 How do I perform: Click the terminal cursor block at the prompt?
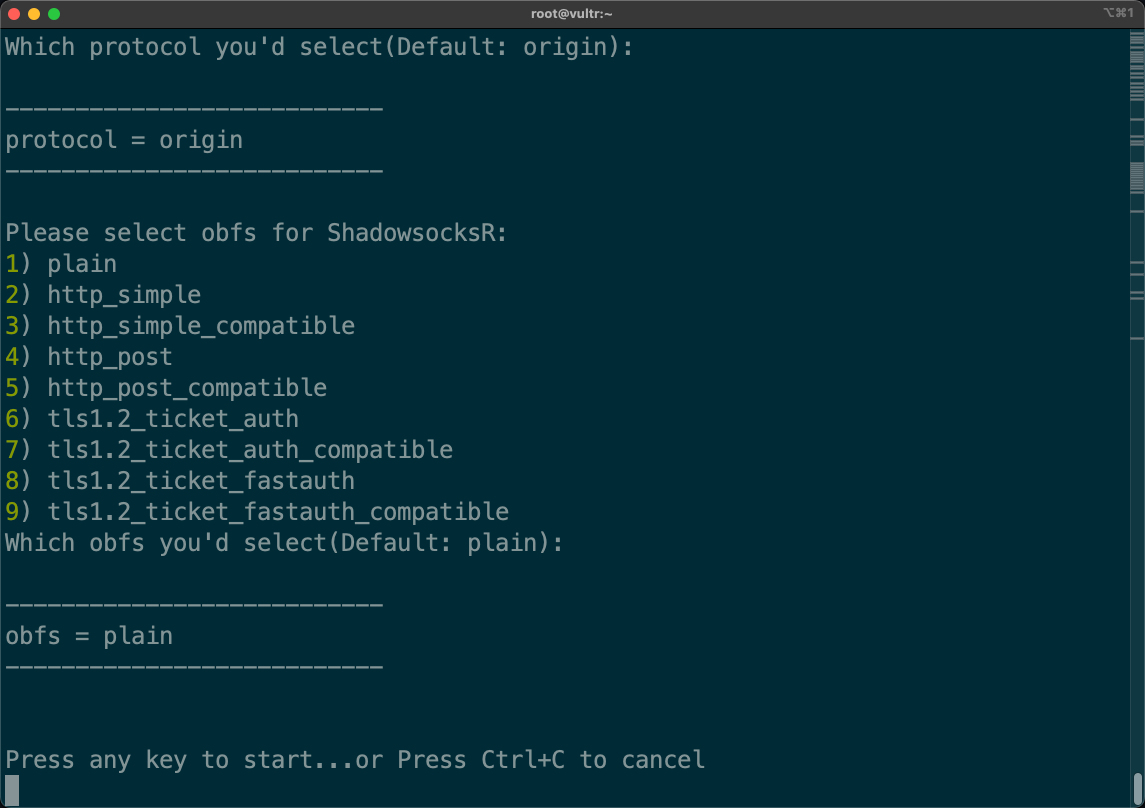pos(12,790)
